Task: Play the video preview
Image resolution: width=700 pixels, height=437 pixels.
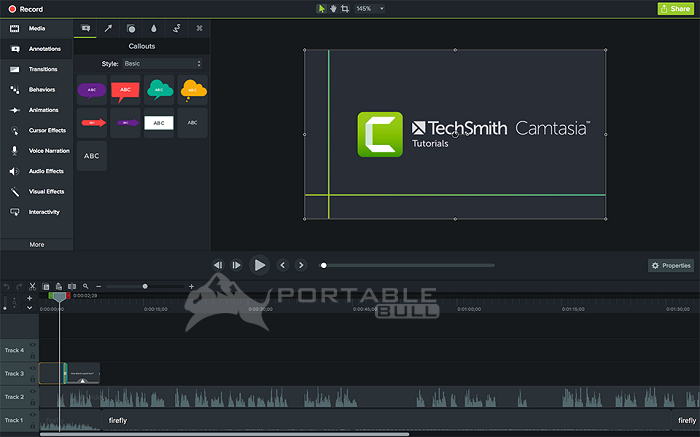Action: pos(259,265)
